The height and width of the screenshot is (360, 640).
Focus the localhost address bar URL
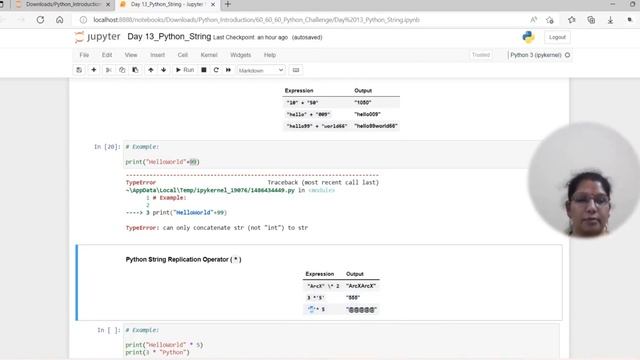pos(256,20)
